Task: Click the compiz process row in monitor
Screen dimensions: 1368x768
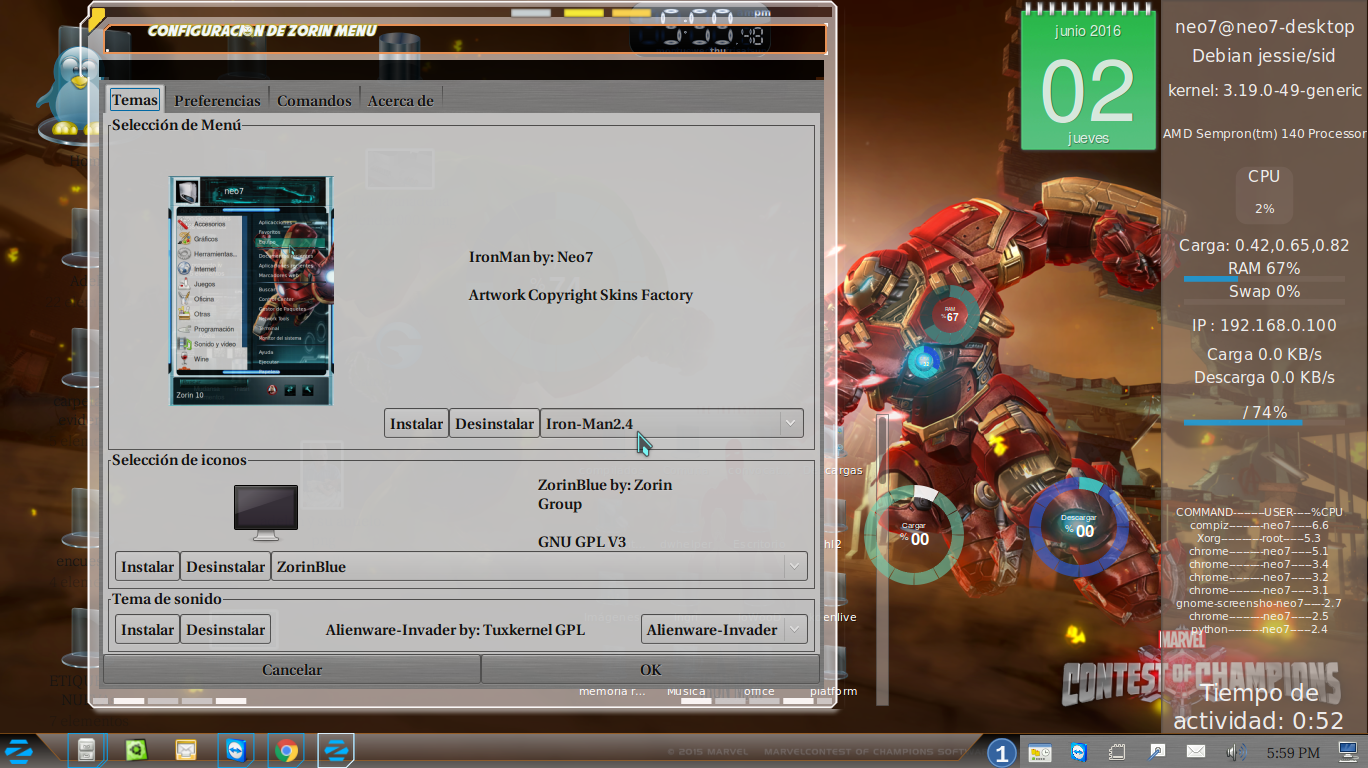Action: point(1258,525)
